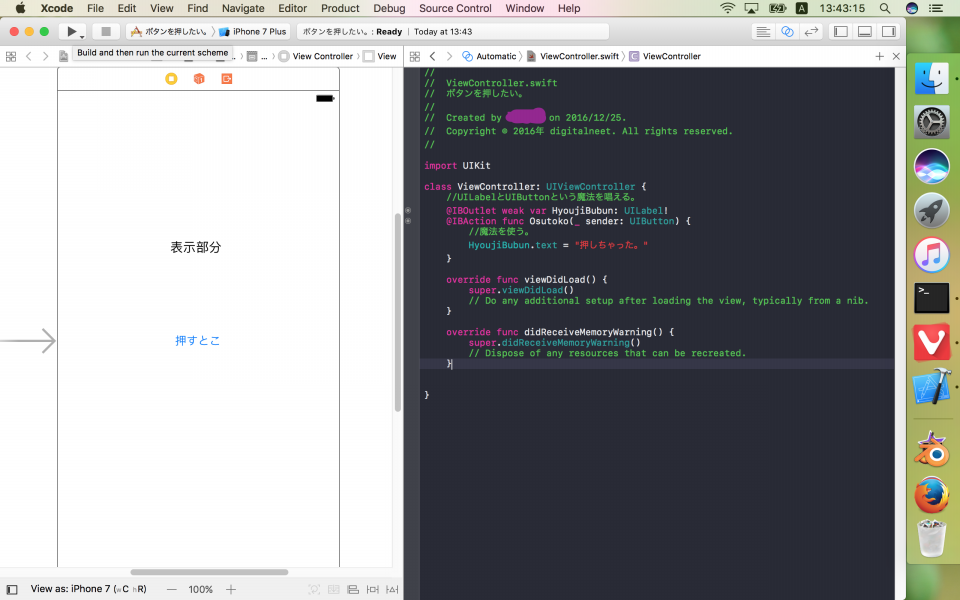Screen dimensions: 960x600
Task: Open the Edit menu
Action: pyautogui.click(x=127, y=9)
